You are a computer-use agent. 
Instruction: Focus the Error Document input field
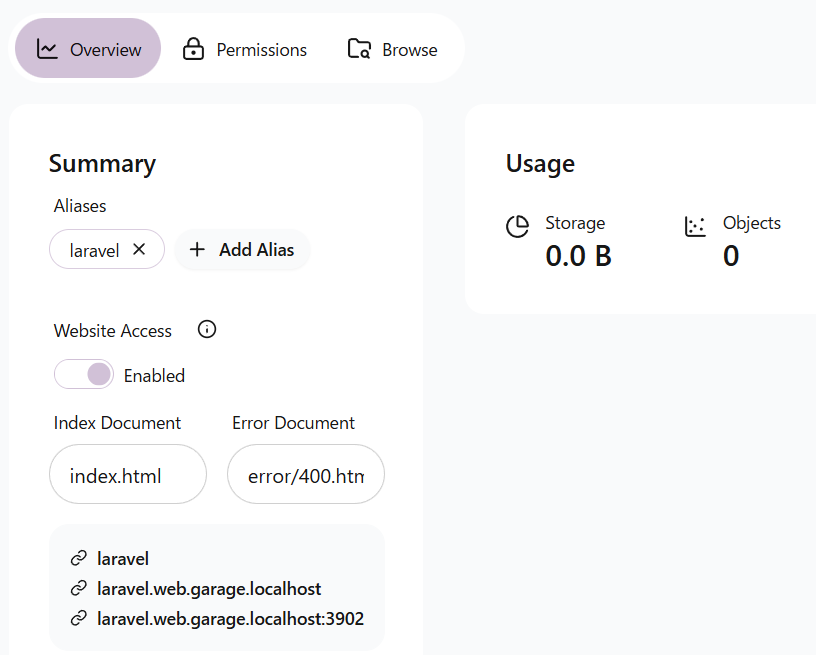[305, 474]
